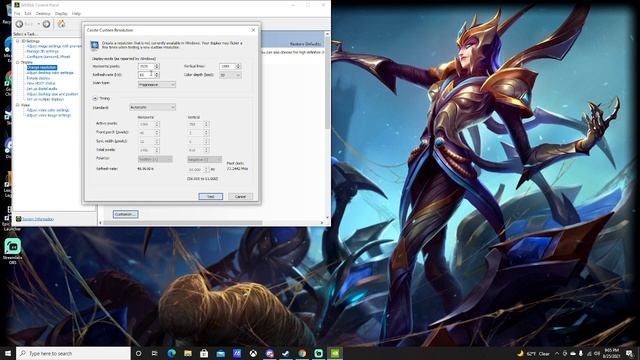Image resolution: width=640 pixels, height=360 pixels.
Task: Select Set up digital audio task
Action: click(x=42, y=89)
